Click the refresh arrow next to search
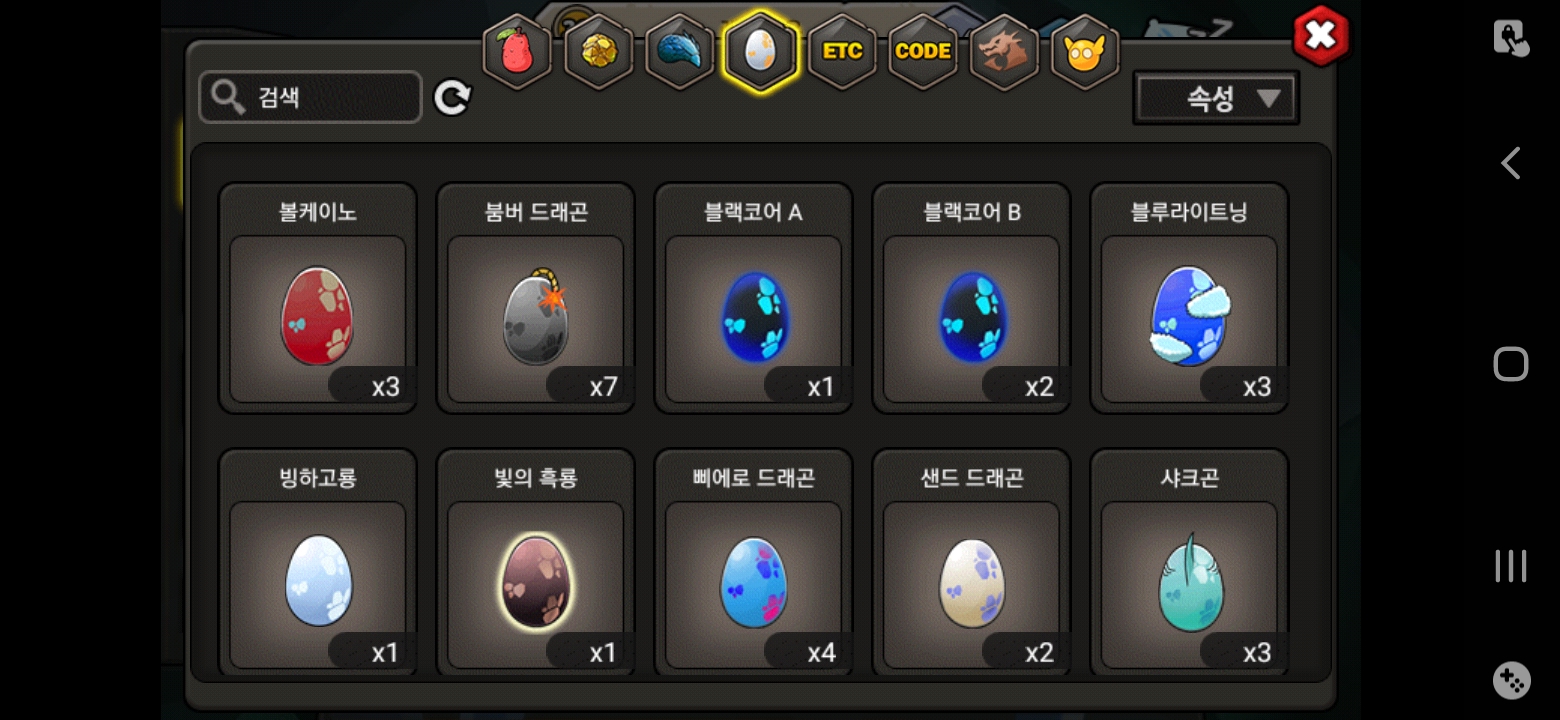This screenshot has height=720, width=1560. [452, 97]
